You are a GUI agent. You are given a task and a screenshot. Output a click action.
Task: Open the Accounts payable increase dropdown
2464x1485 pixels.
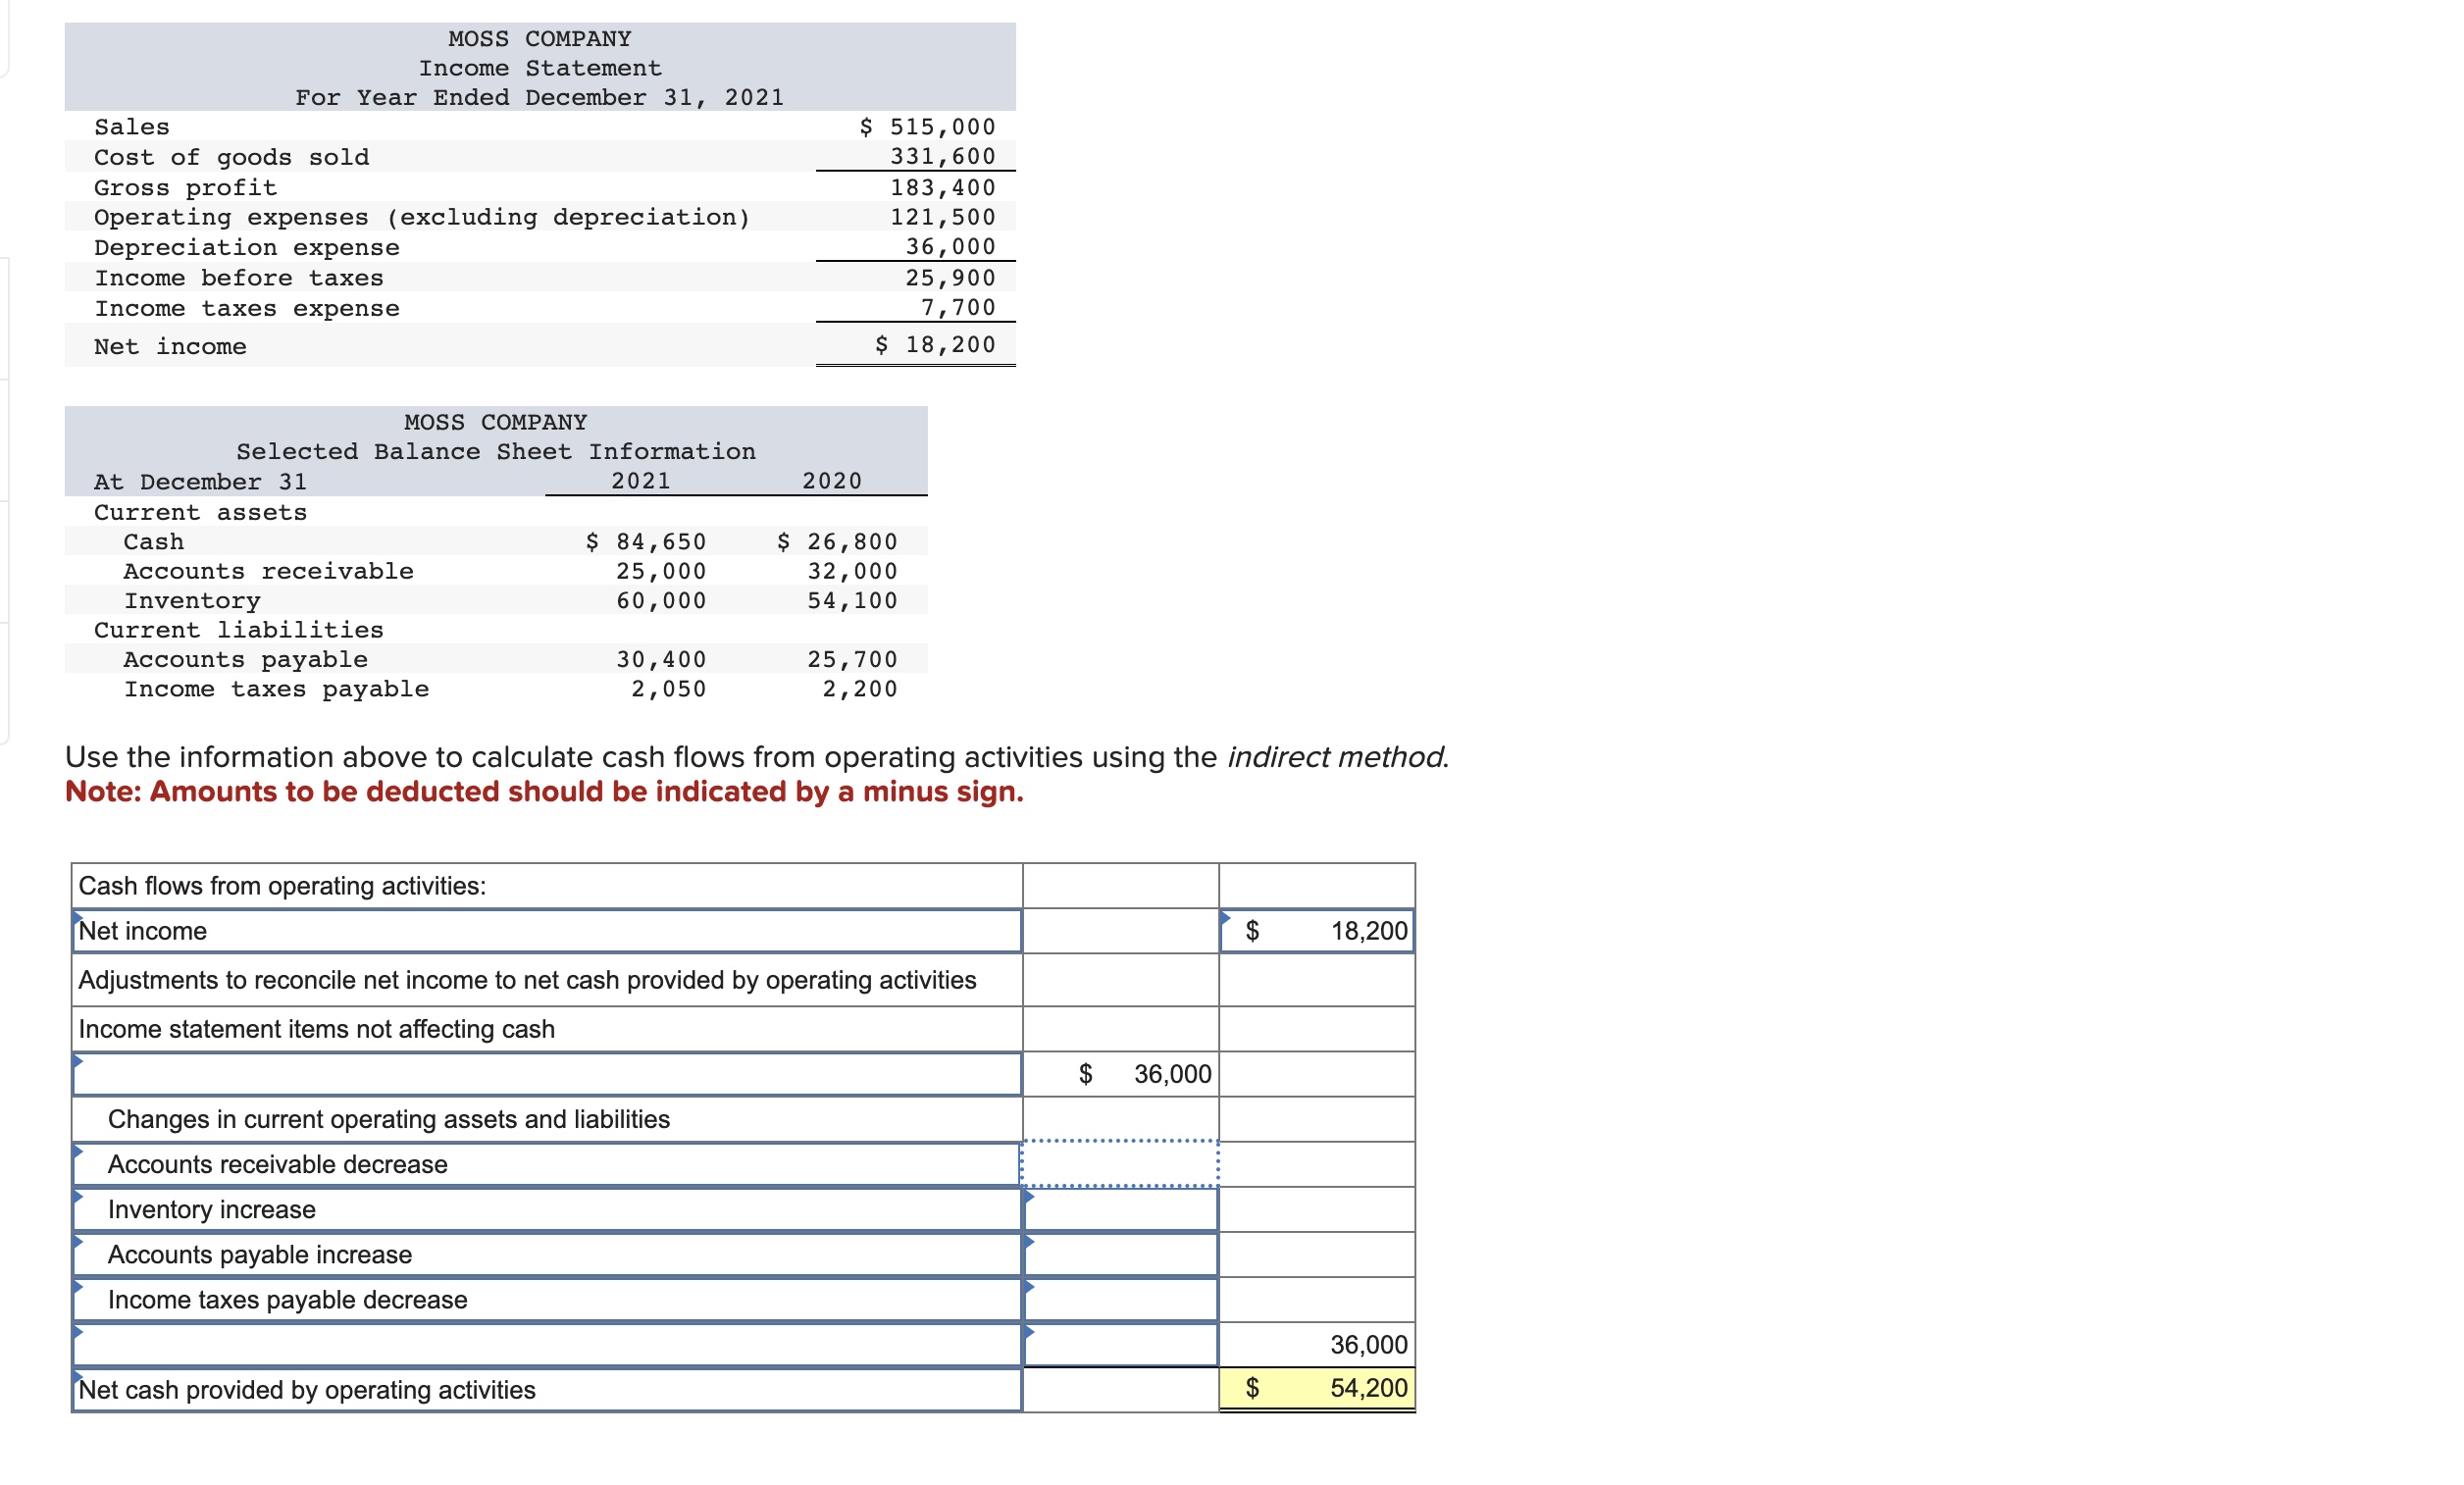[x=547, y=1254]
